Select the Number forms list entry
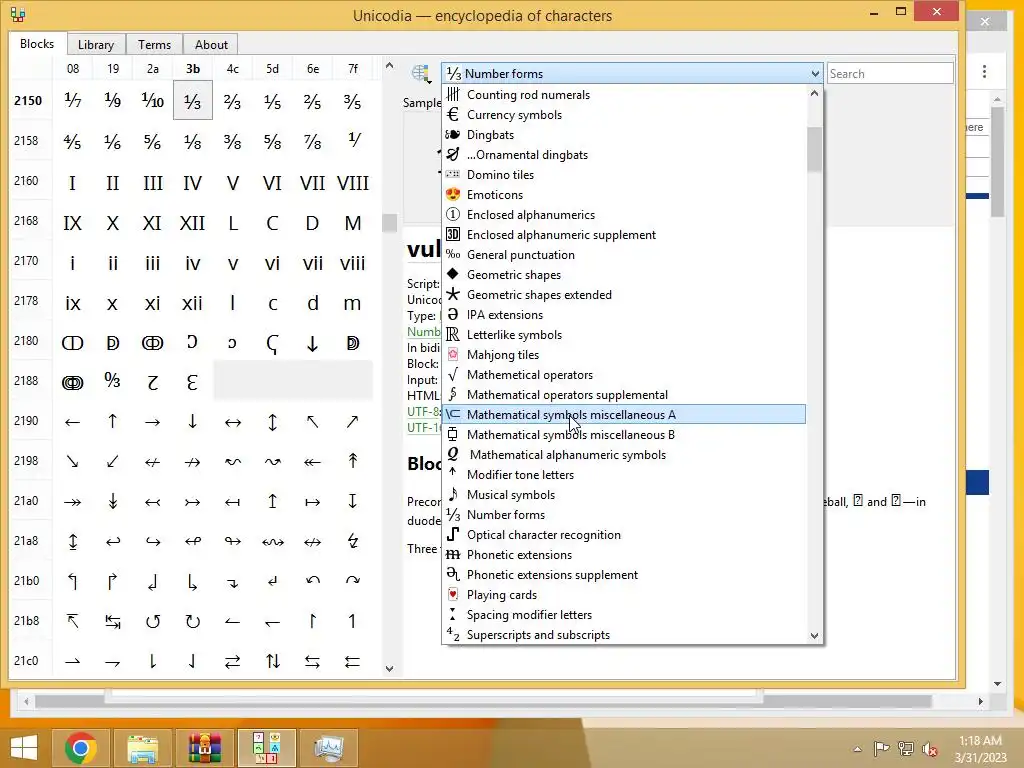This screenshot has height=768, width=1024. click(624, 515)
